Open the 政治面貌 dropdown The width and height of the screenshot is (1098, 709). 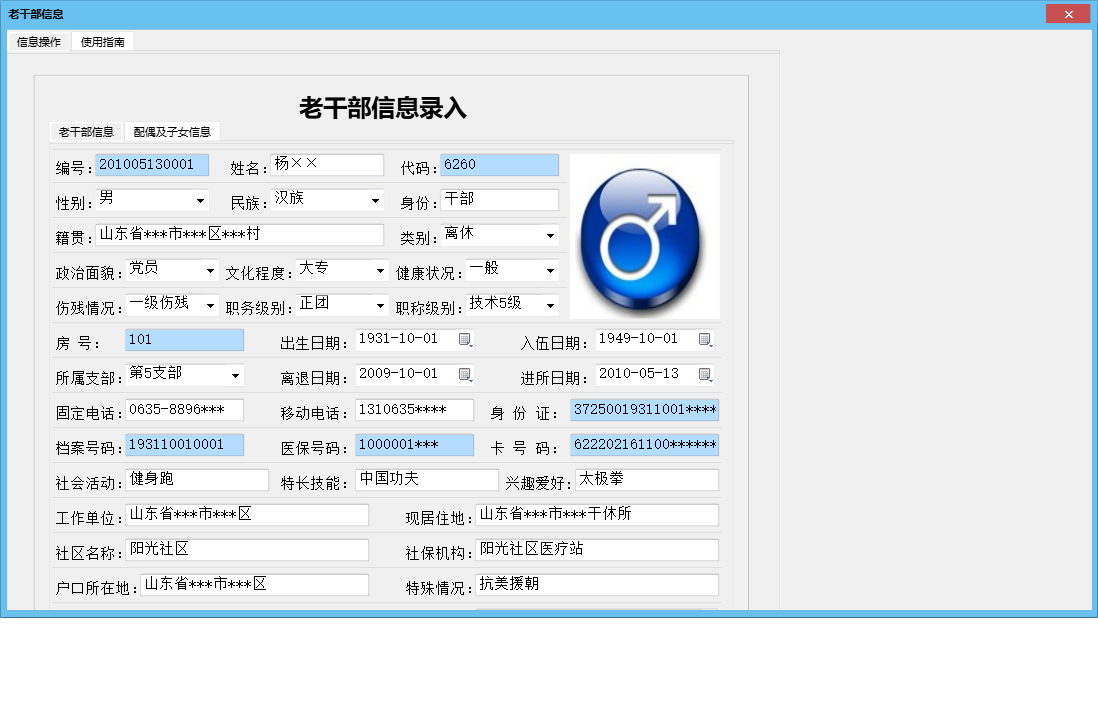coord(209,270)
